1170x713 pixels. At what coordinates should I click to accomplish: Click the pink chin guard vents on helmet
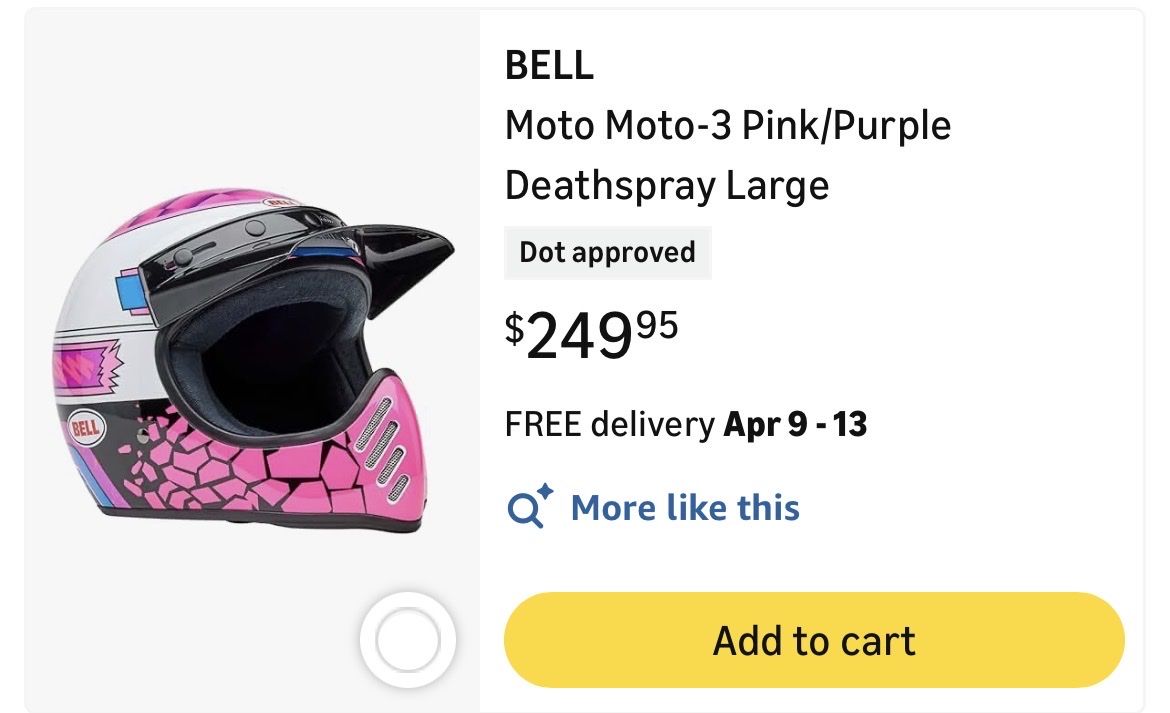tap(381, 440)
